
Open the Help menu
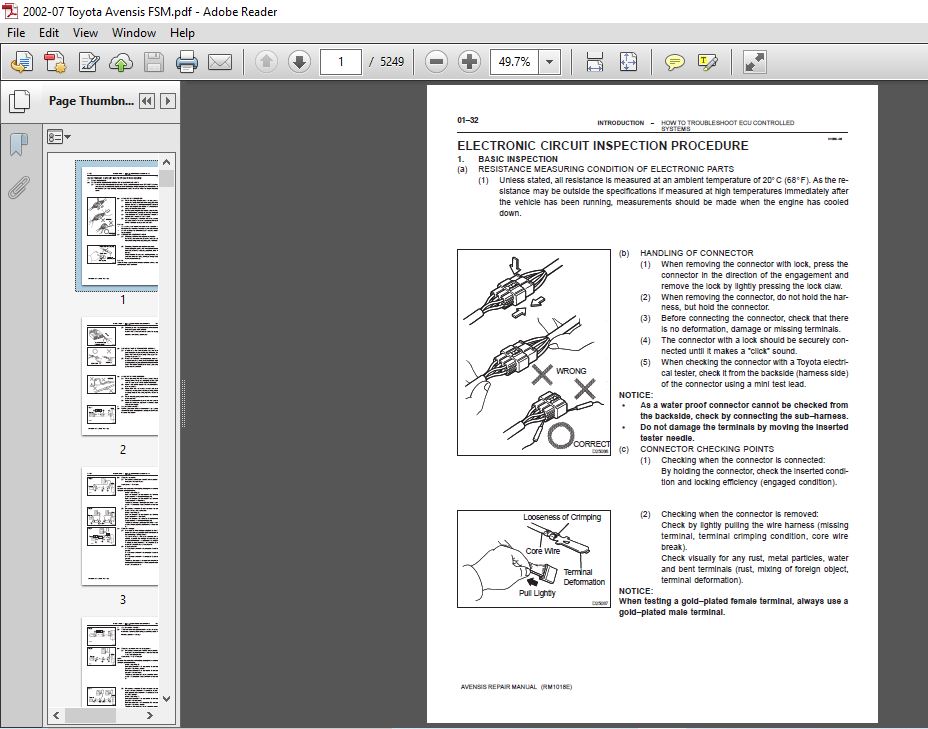pos(182,33)
